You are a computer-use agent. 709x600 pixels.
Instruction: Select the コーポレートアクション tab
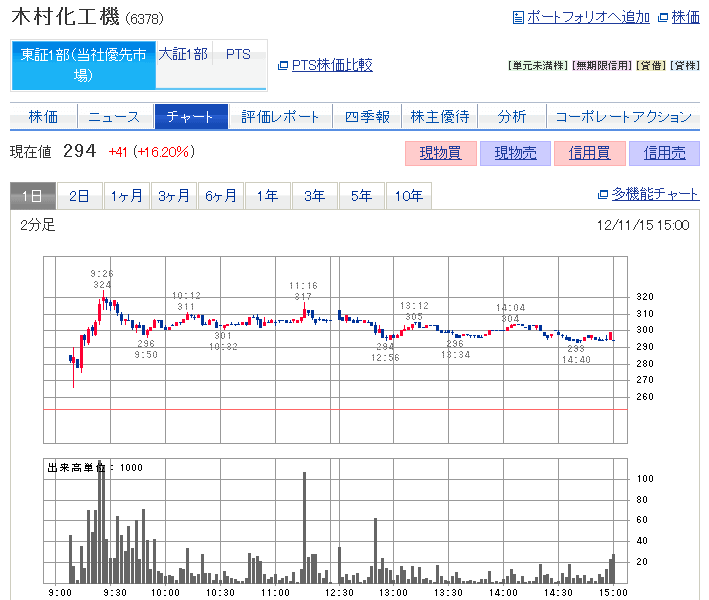coord(622,117)
